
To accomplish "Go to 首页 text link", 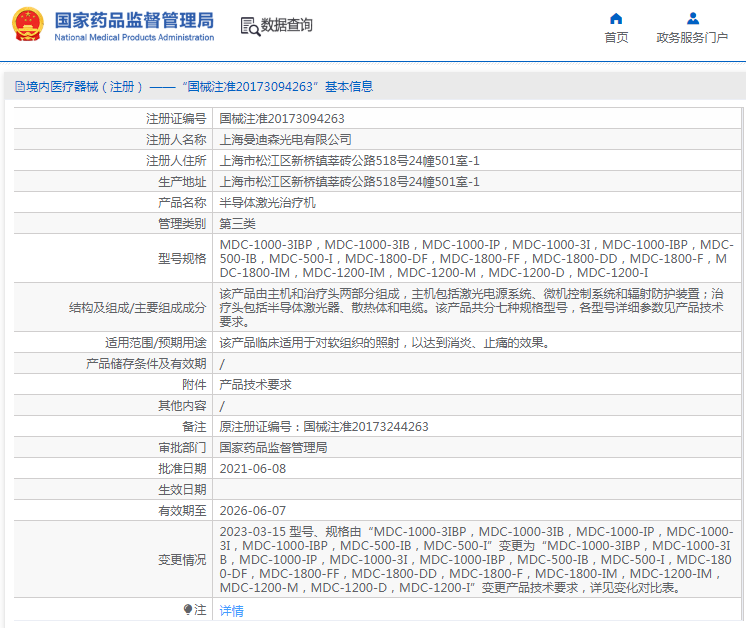I will 616,38.
